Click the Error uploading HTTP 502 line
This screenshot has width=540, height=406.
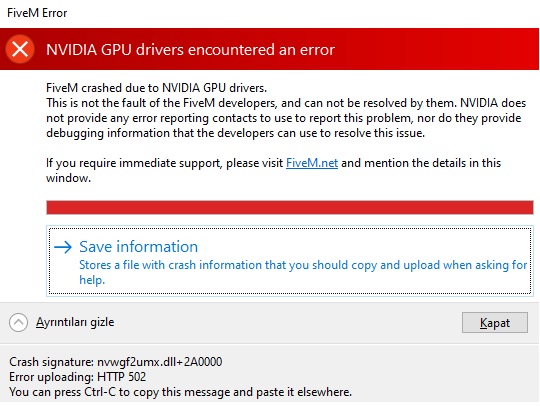click(x=77, y=377)
